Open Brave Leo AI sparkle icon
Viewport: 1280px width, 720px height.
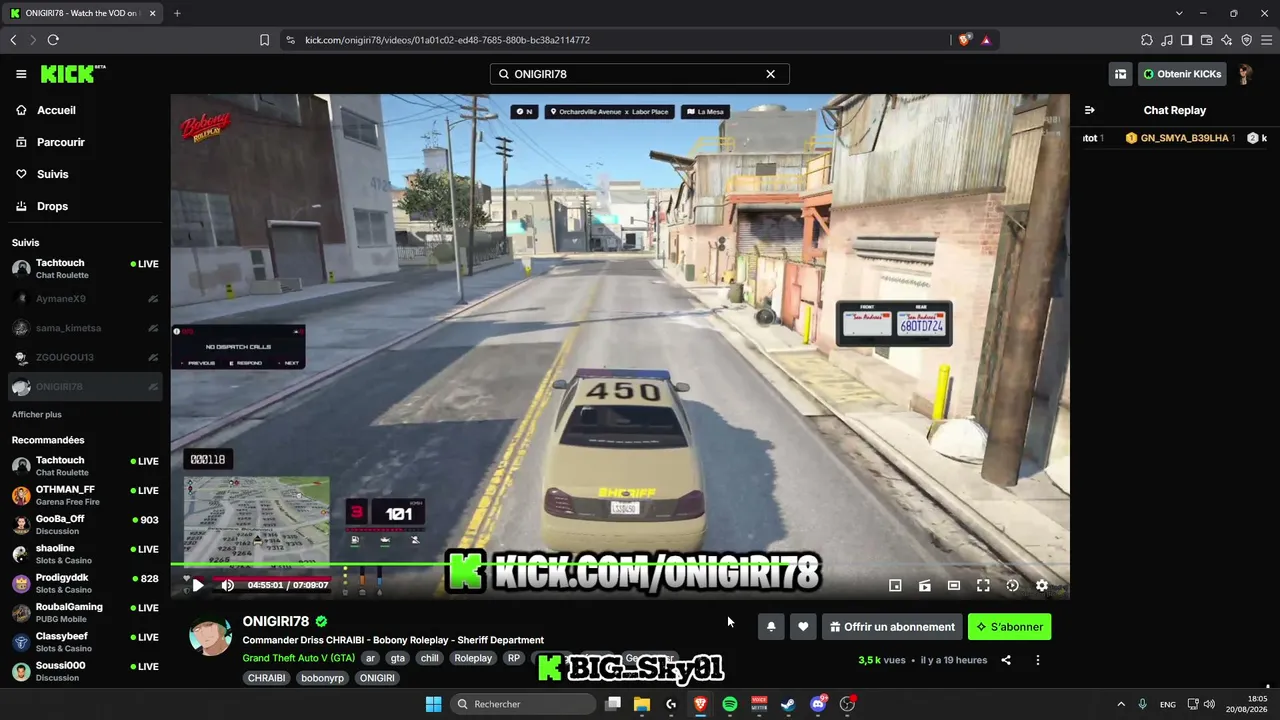tap(1226, 40)
